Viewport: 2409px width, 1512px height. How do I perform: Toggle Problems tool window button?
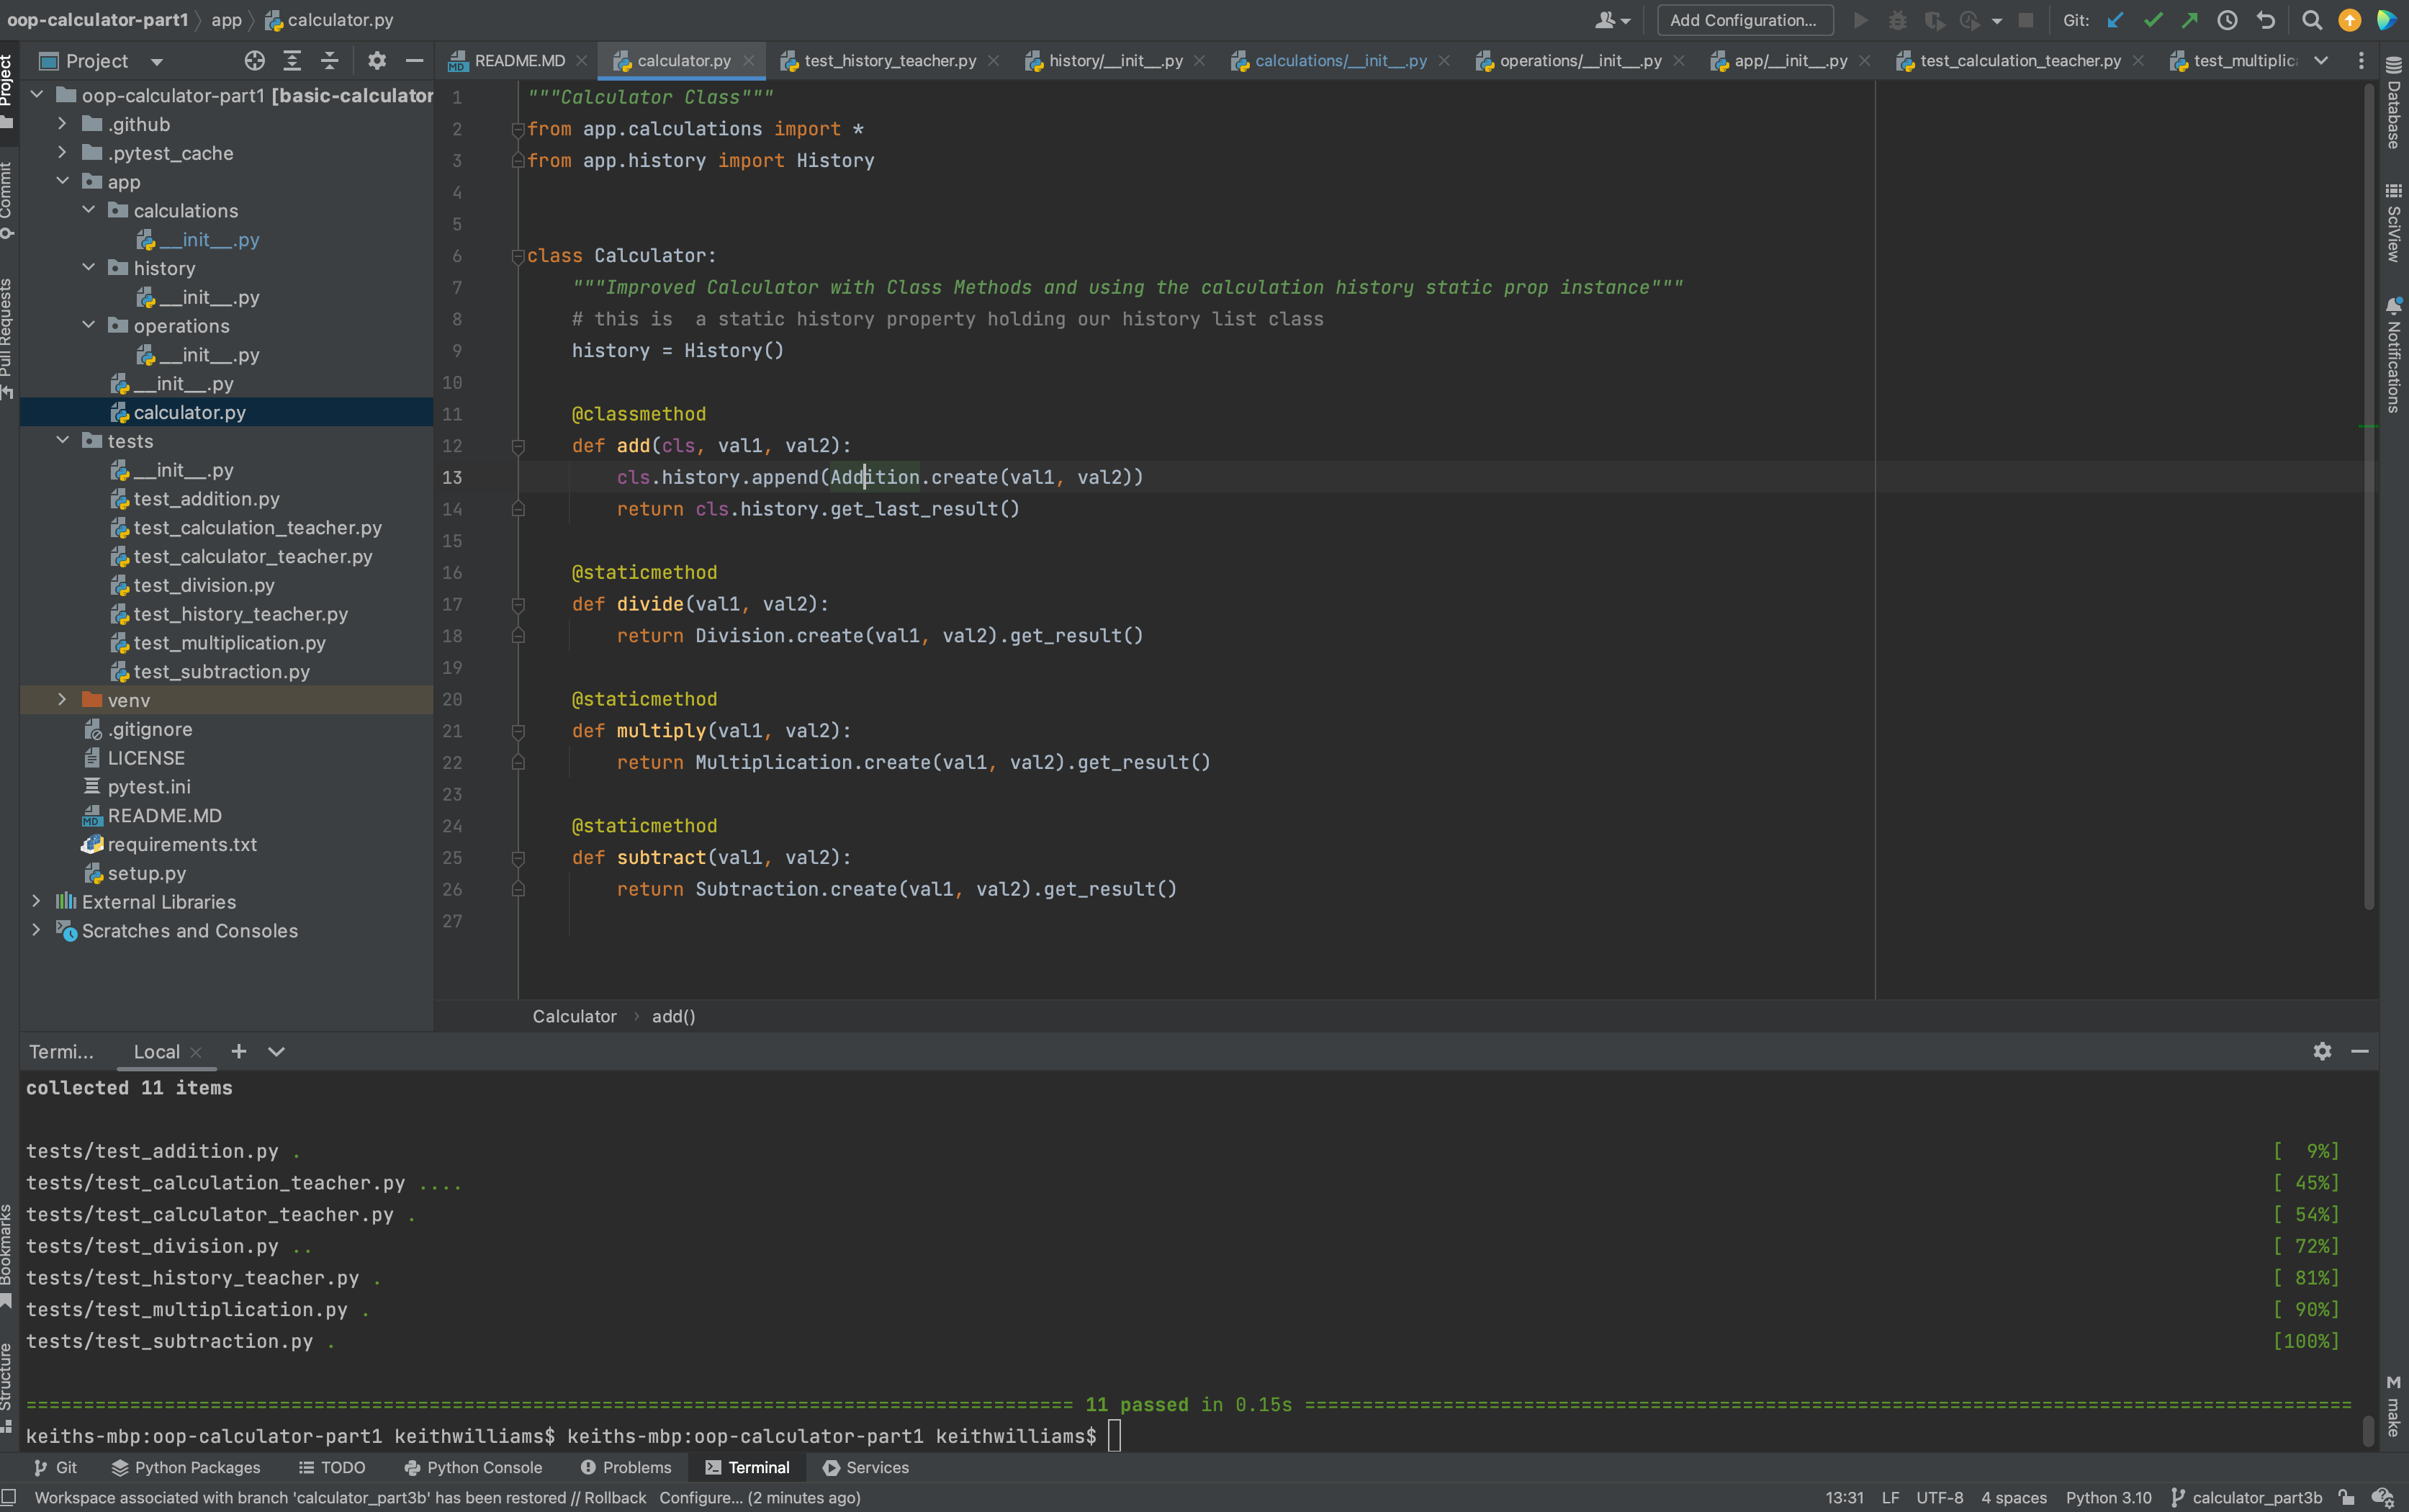626,1467
